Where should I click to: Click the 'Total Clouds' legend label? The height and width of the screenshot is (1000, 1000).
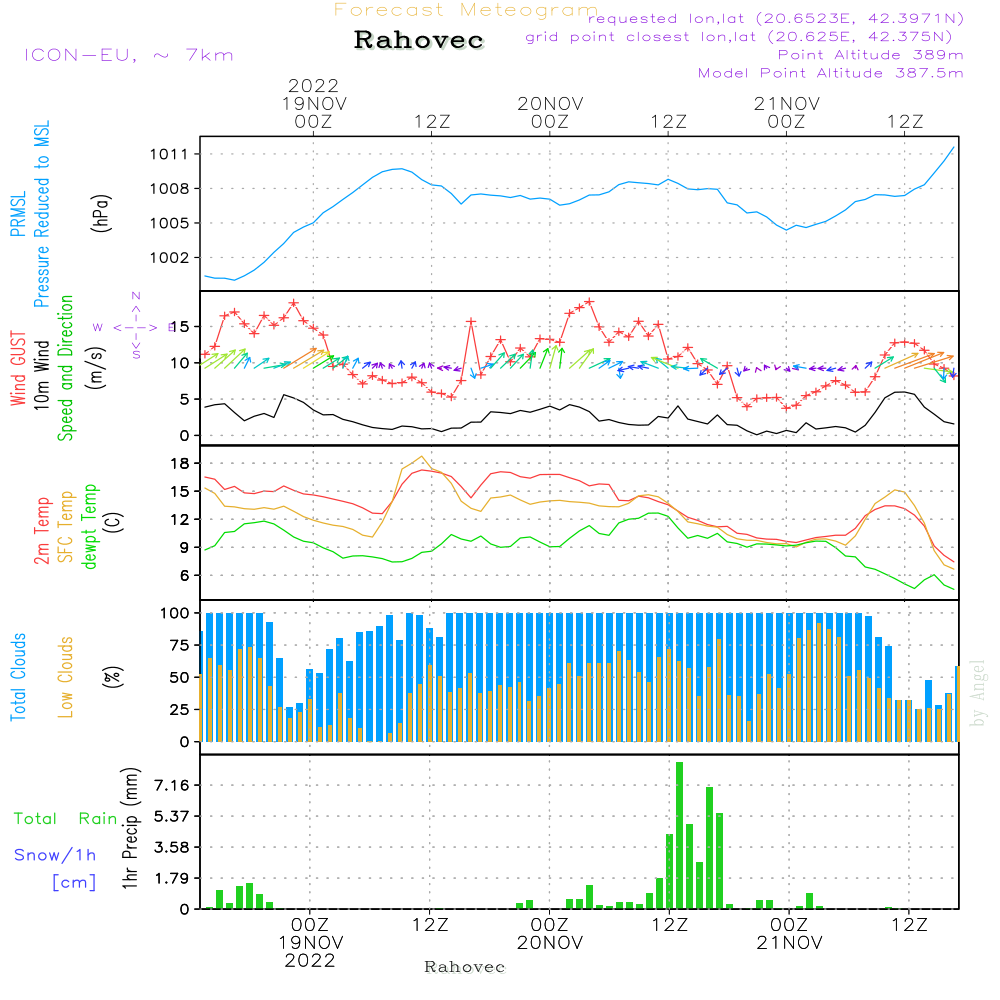point(18,677)
